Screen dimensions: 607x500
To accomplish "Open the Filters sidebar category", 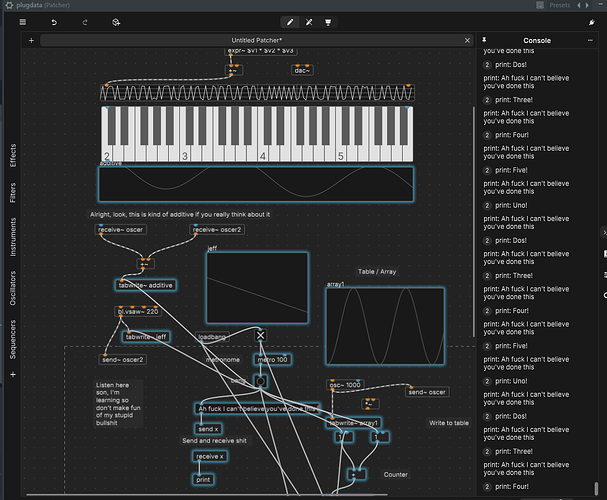I will (13, 193).
